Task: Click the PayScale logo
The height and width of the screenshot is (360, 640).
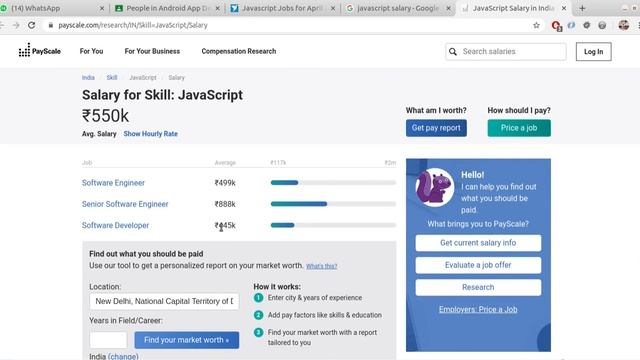Action: pyautogui.click(x=40, y=51)
